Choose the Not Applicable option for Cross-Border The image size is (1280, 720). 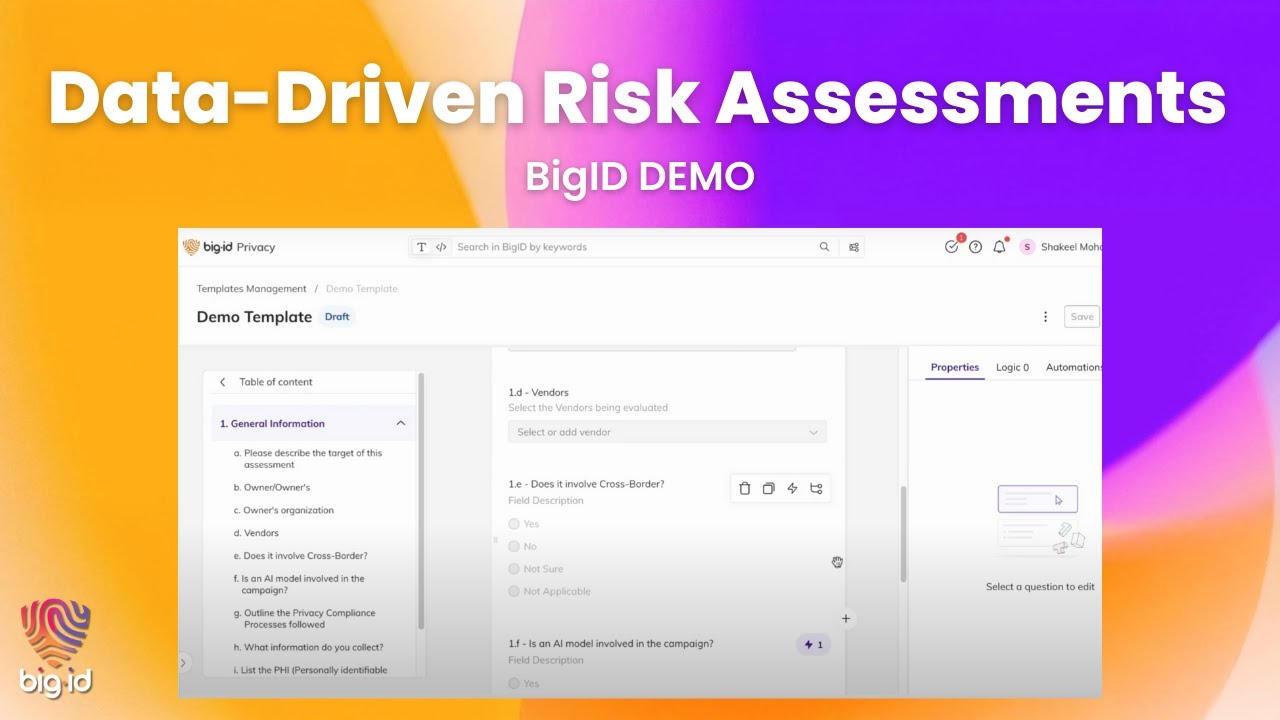click(514, 592)
